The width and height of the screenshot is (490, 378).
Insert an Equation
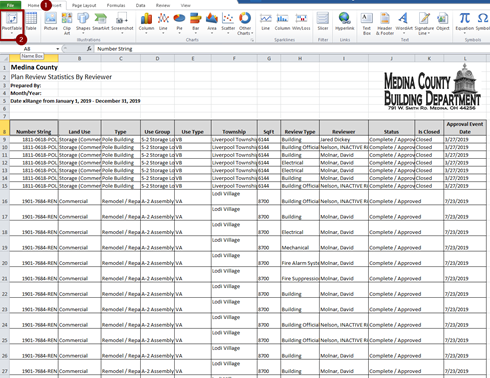pyautogui.click(x=465, y=23)
